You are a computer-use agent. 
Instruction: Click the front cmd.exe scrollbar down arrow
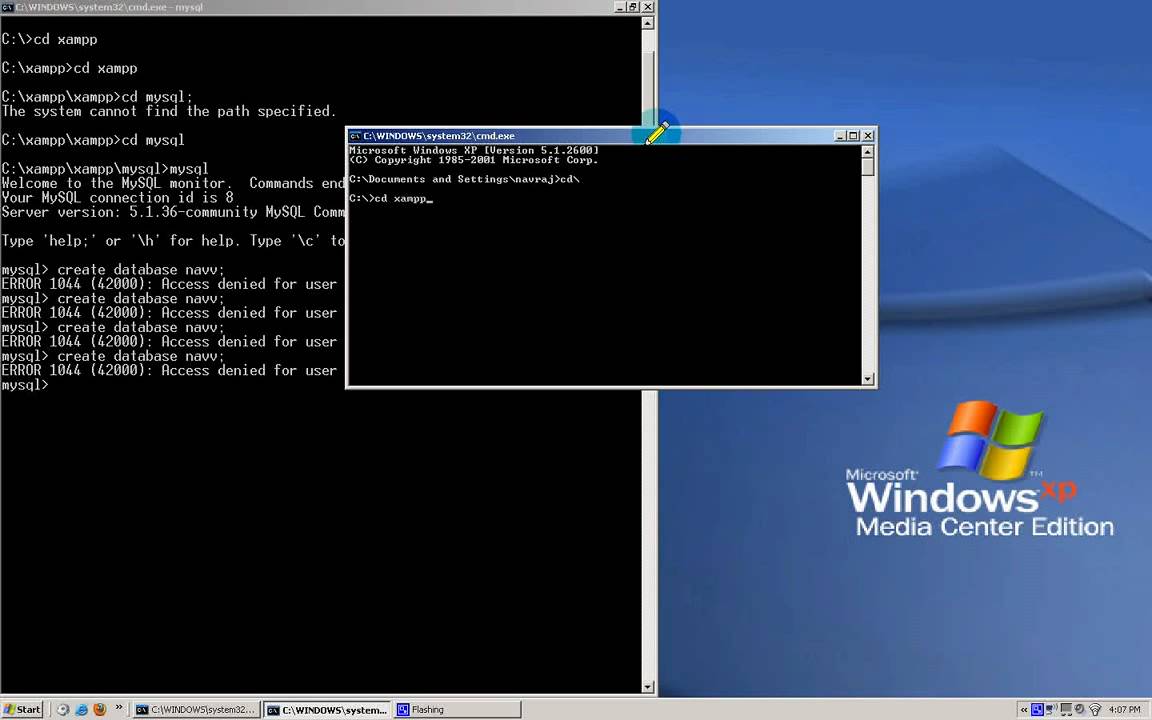pyautogui.click(x=868, y=378)
